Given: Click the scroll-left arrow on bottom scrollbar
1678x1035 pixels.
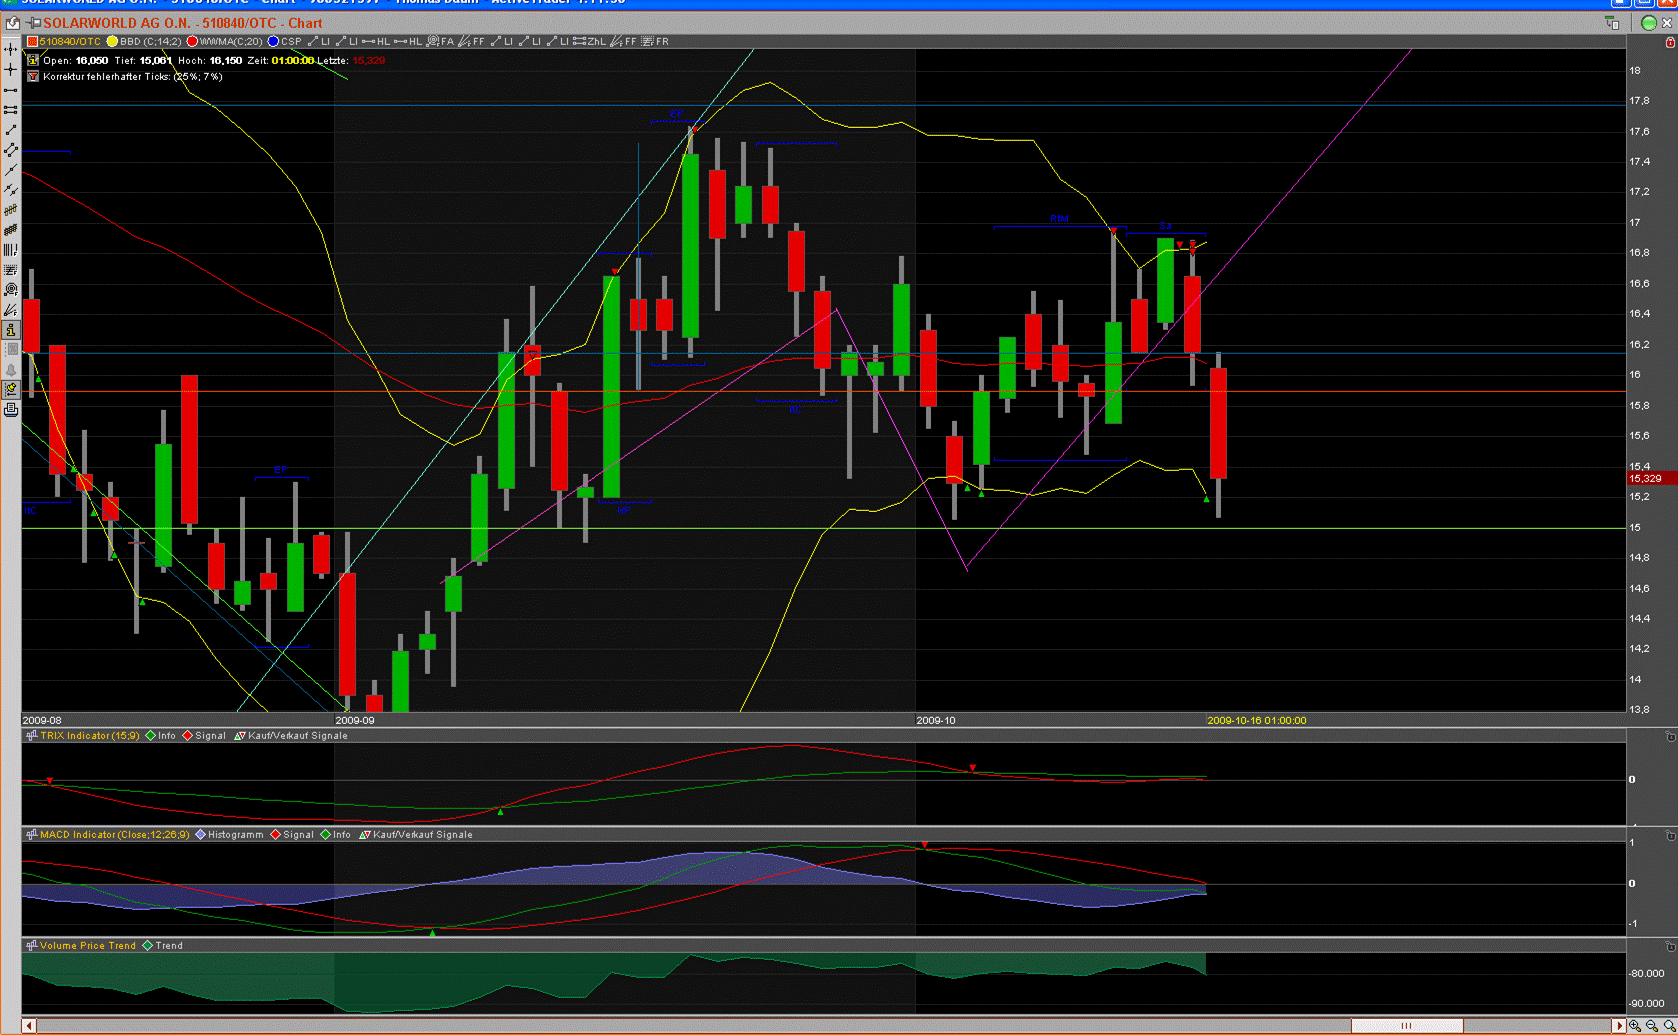Looking at the screenshot, I should [29, 1026].
